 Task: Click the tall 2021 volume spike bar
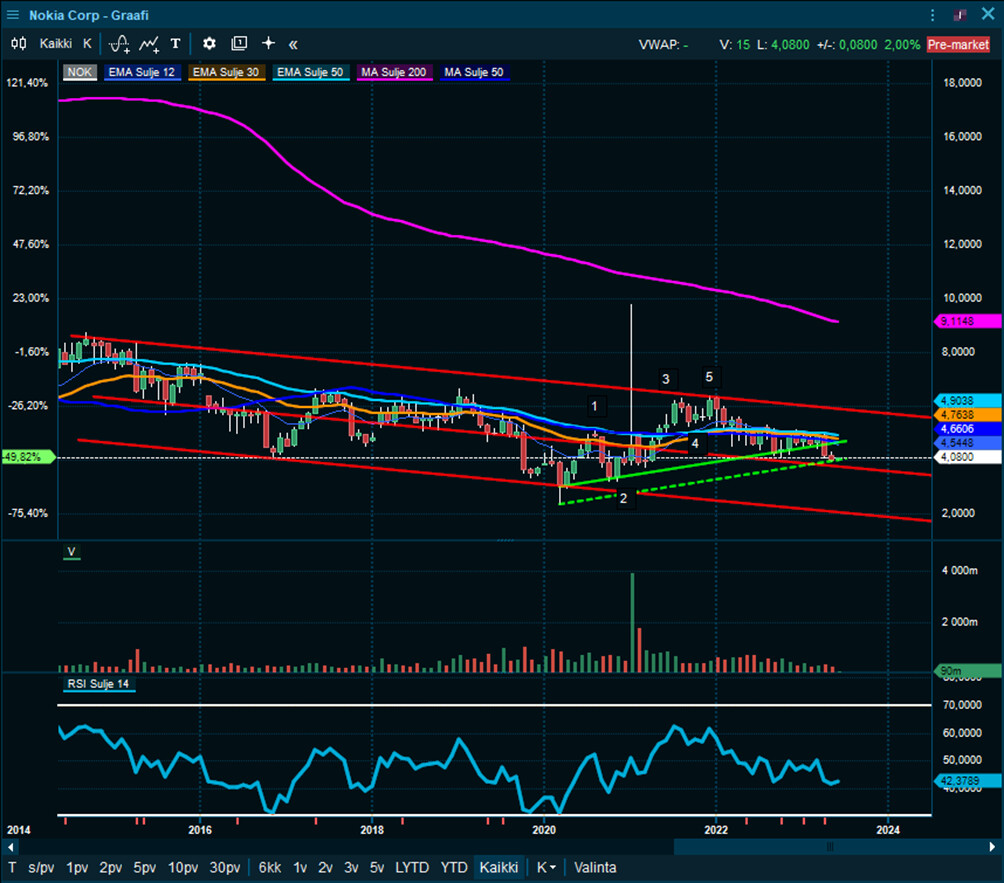point(633,622)
